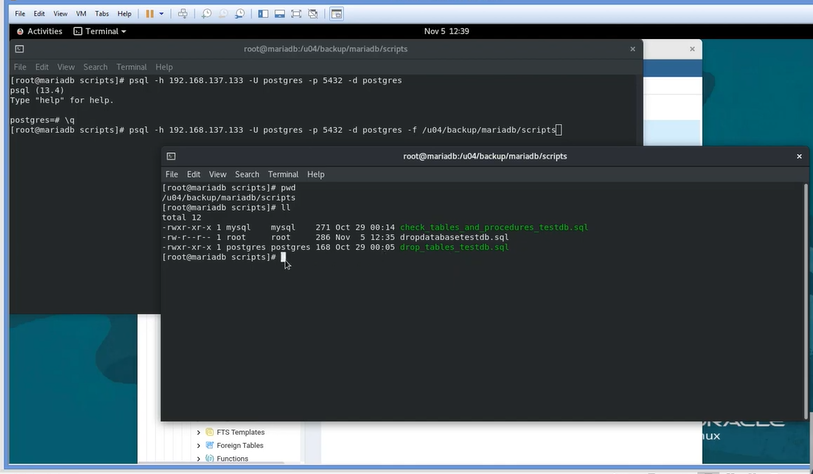
Task: Click dropdatabasetestdb.sql filename in listing
Action: pos(454,237)
